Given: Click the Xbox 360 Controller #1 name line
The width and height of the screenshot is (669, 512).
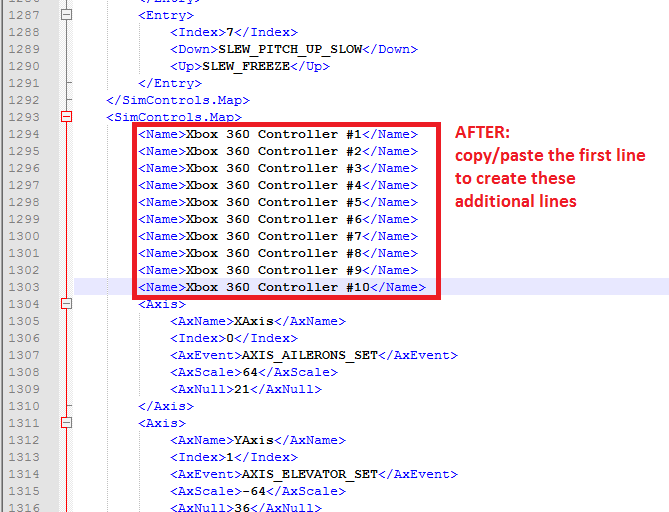Looking at the screenshot, I should (278, 134).
